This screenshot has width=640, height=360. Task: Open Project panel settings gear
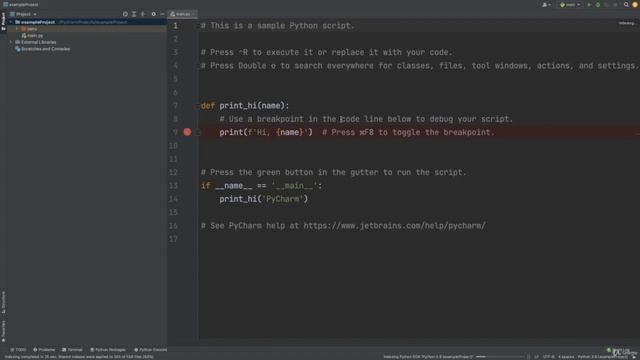(153, 14)
